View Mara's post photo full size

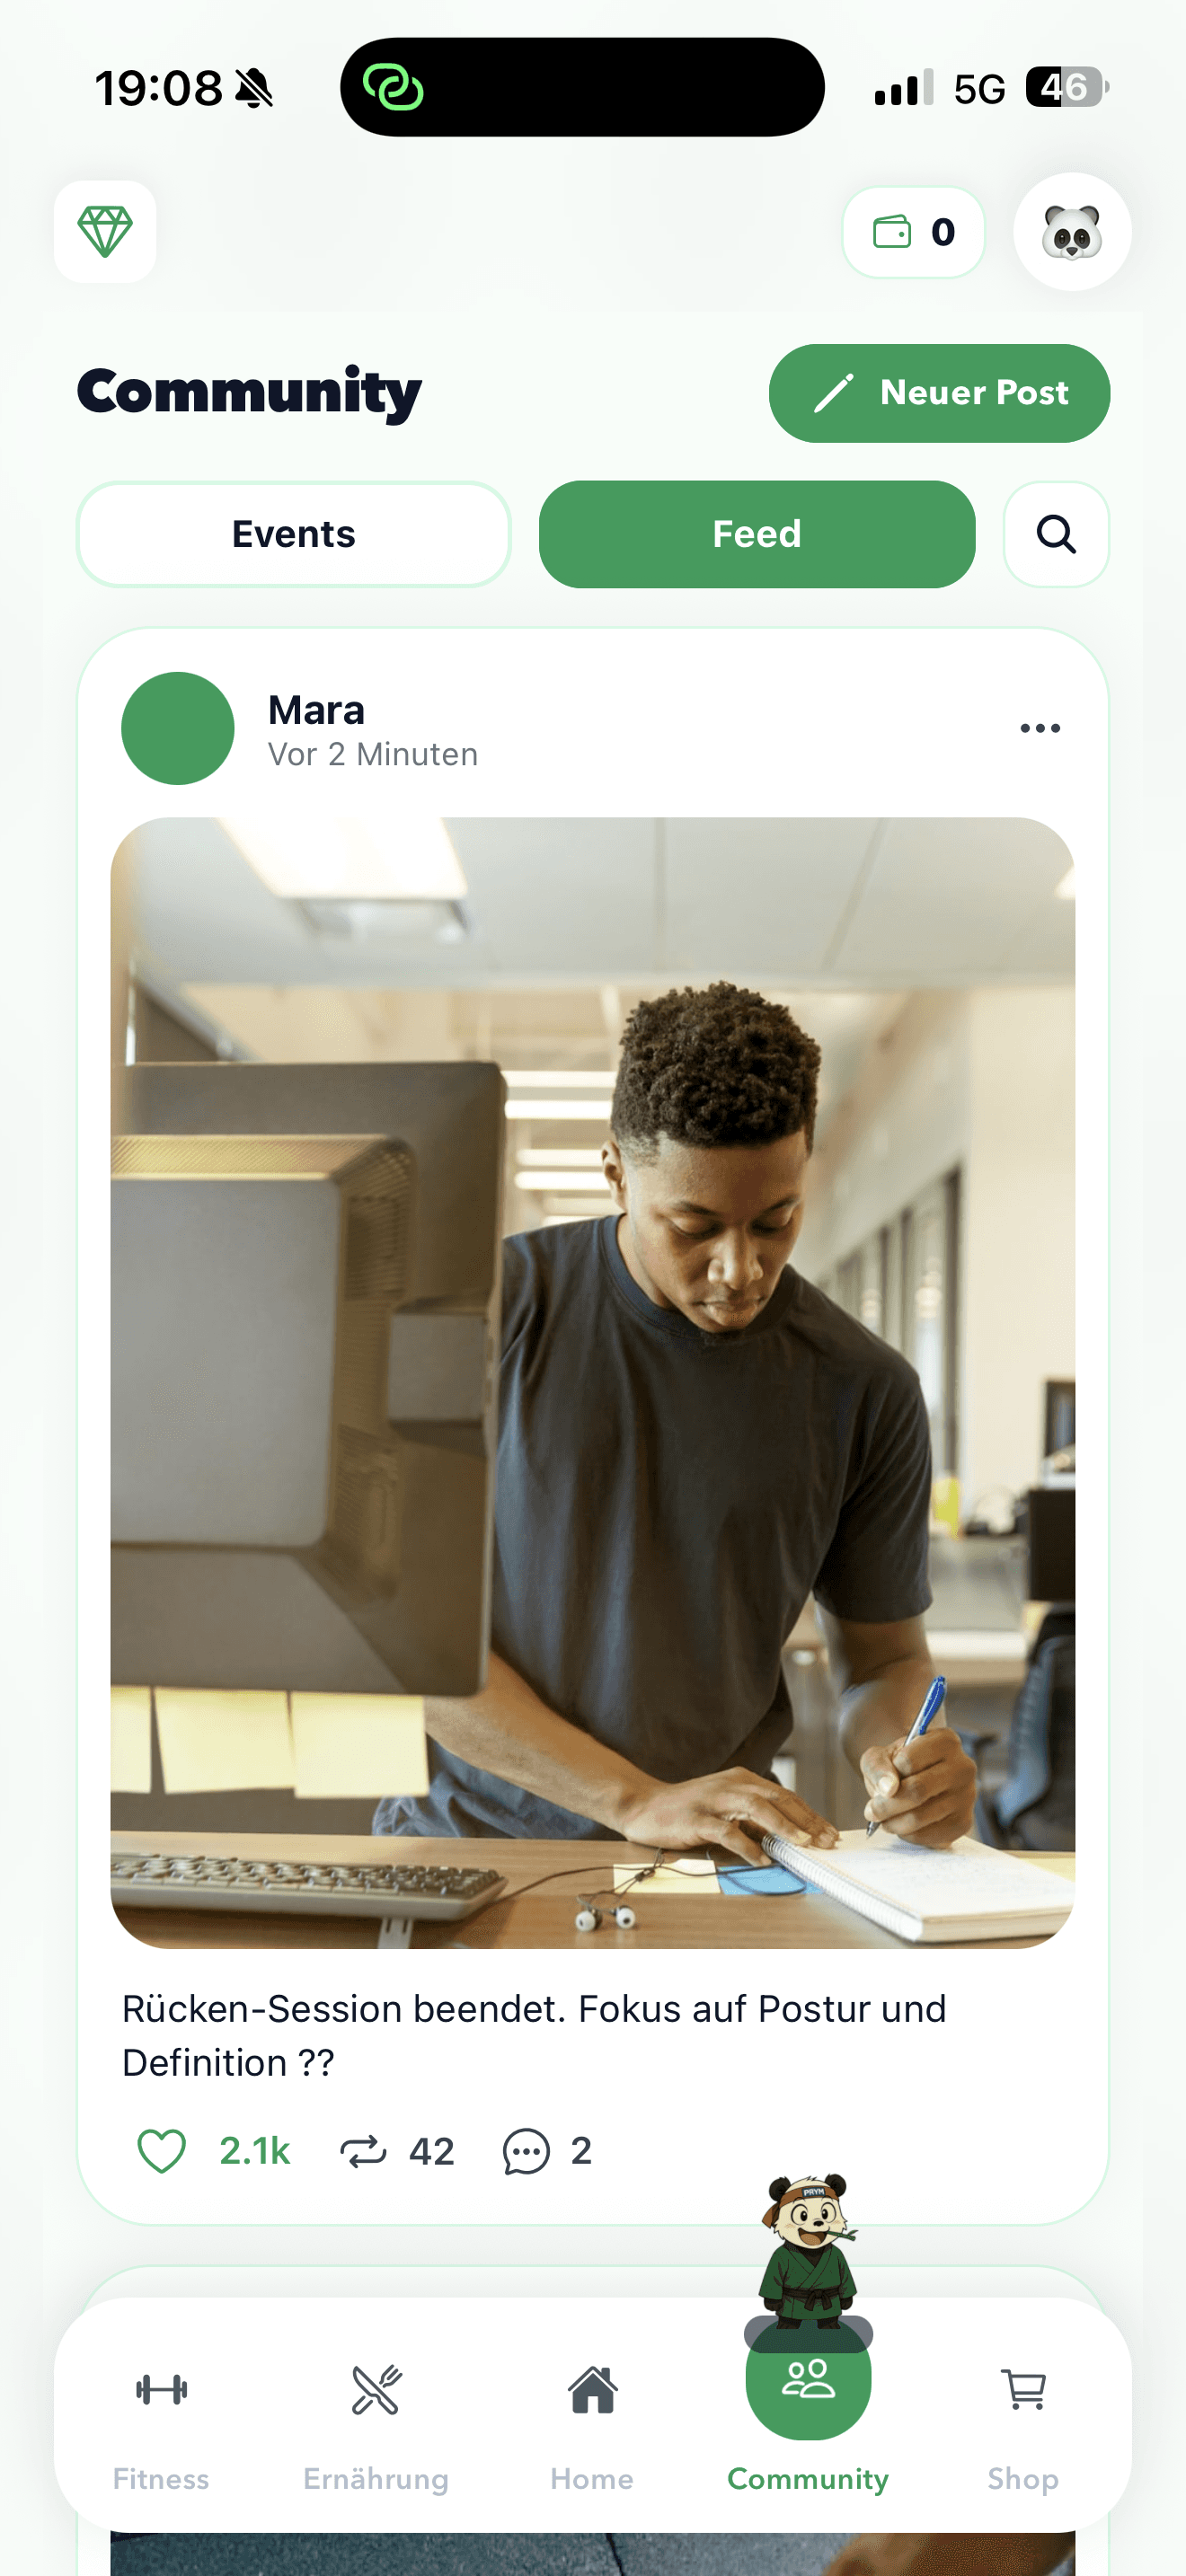click(x=593, y=1382)
